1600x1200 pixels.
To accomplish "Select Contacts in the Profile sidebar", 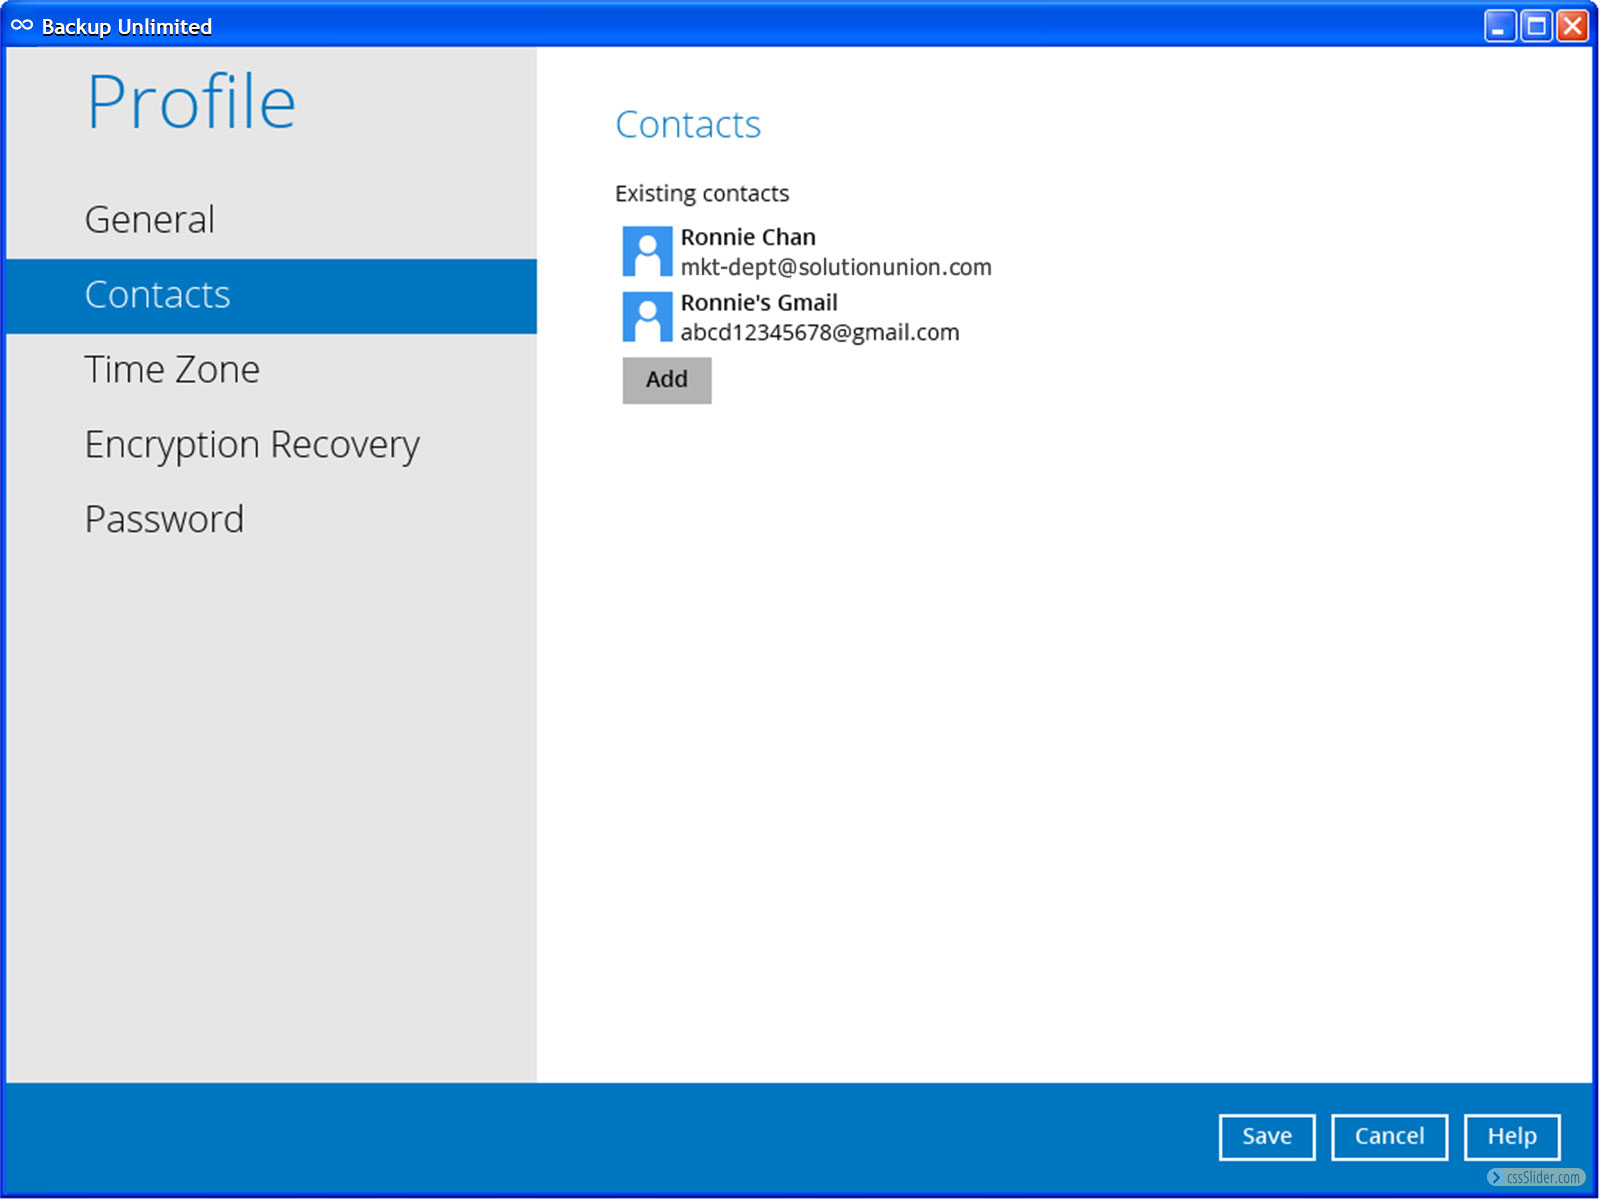I will coord(158,296).
